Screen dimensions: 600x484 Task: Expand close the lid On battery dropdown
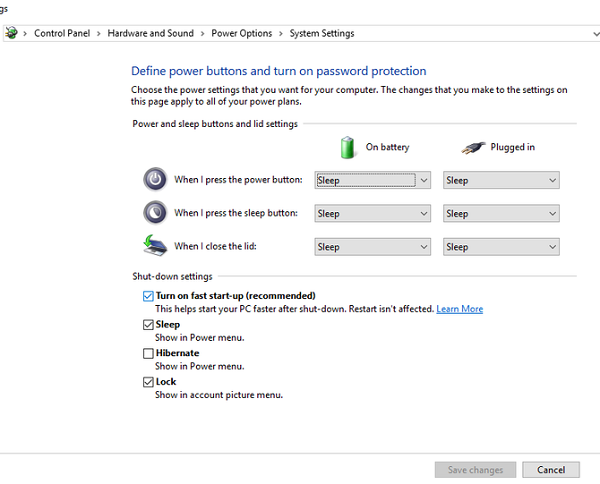tap(372, 247)
